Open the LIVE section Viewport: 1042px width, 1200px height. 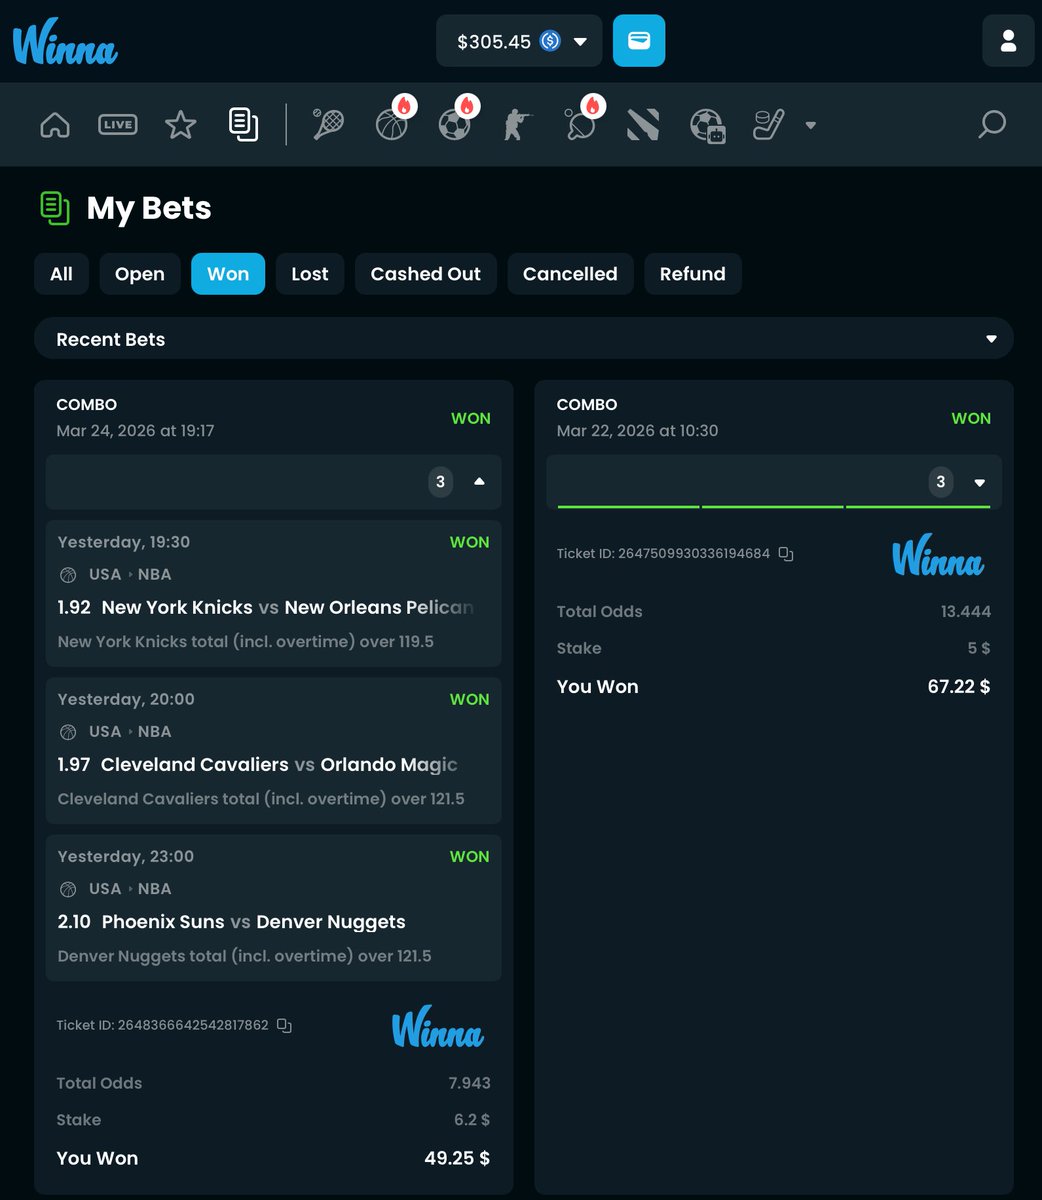pyautogui.click(x=117, y=124)
